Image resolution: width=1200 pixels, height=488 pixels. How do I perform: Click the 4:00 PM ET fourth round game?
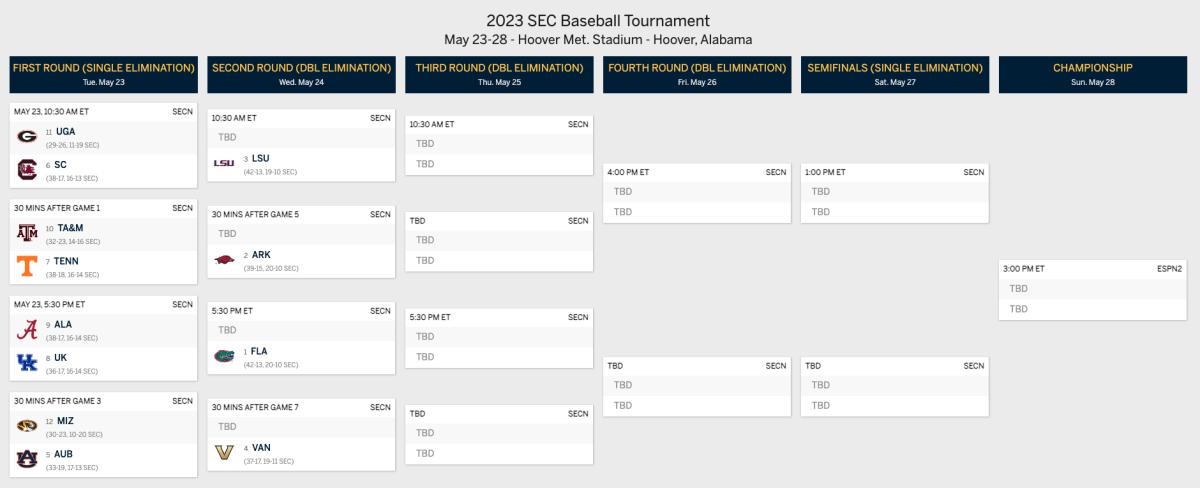click(696, 193)
